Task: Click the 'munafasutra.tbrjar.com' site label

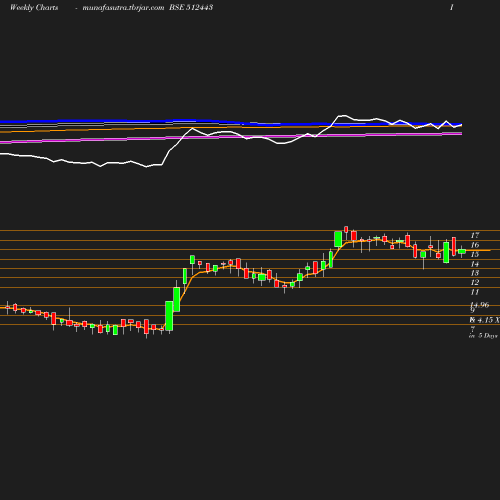Action: [123, 8]
